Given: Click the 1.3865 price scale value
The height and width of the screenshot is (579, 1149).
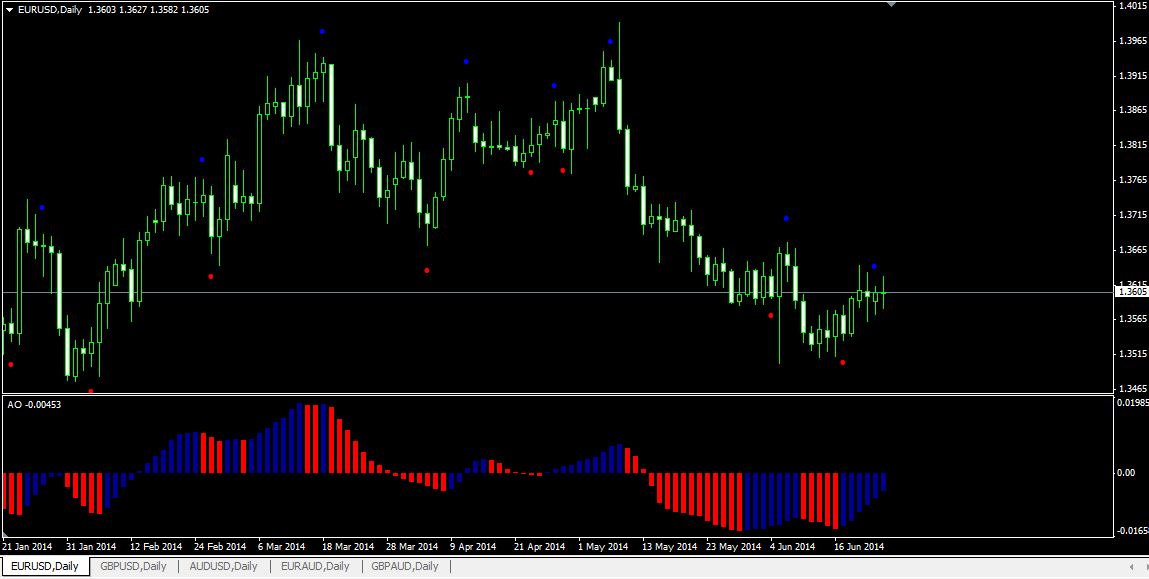Looking at the screenshot, I should 1132,110.
